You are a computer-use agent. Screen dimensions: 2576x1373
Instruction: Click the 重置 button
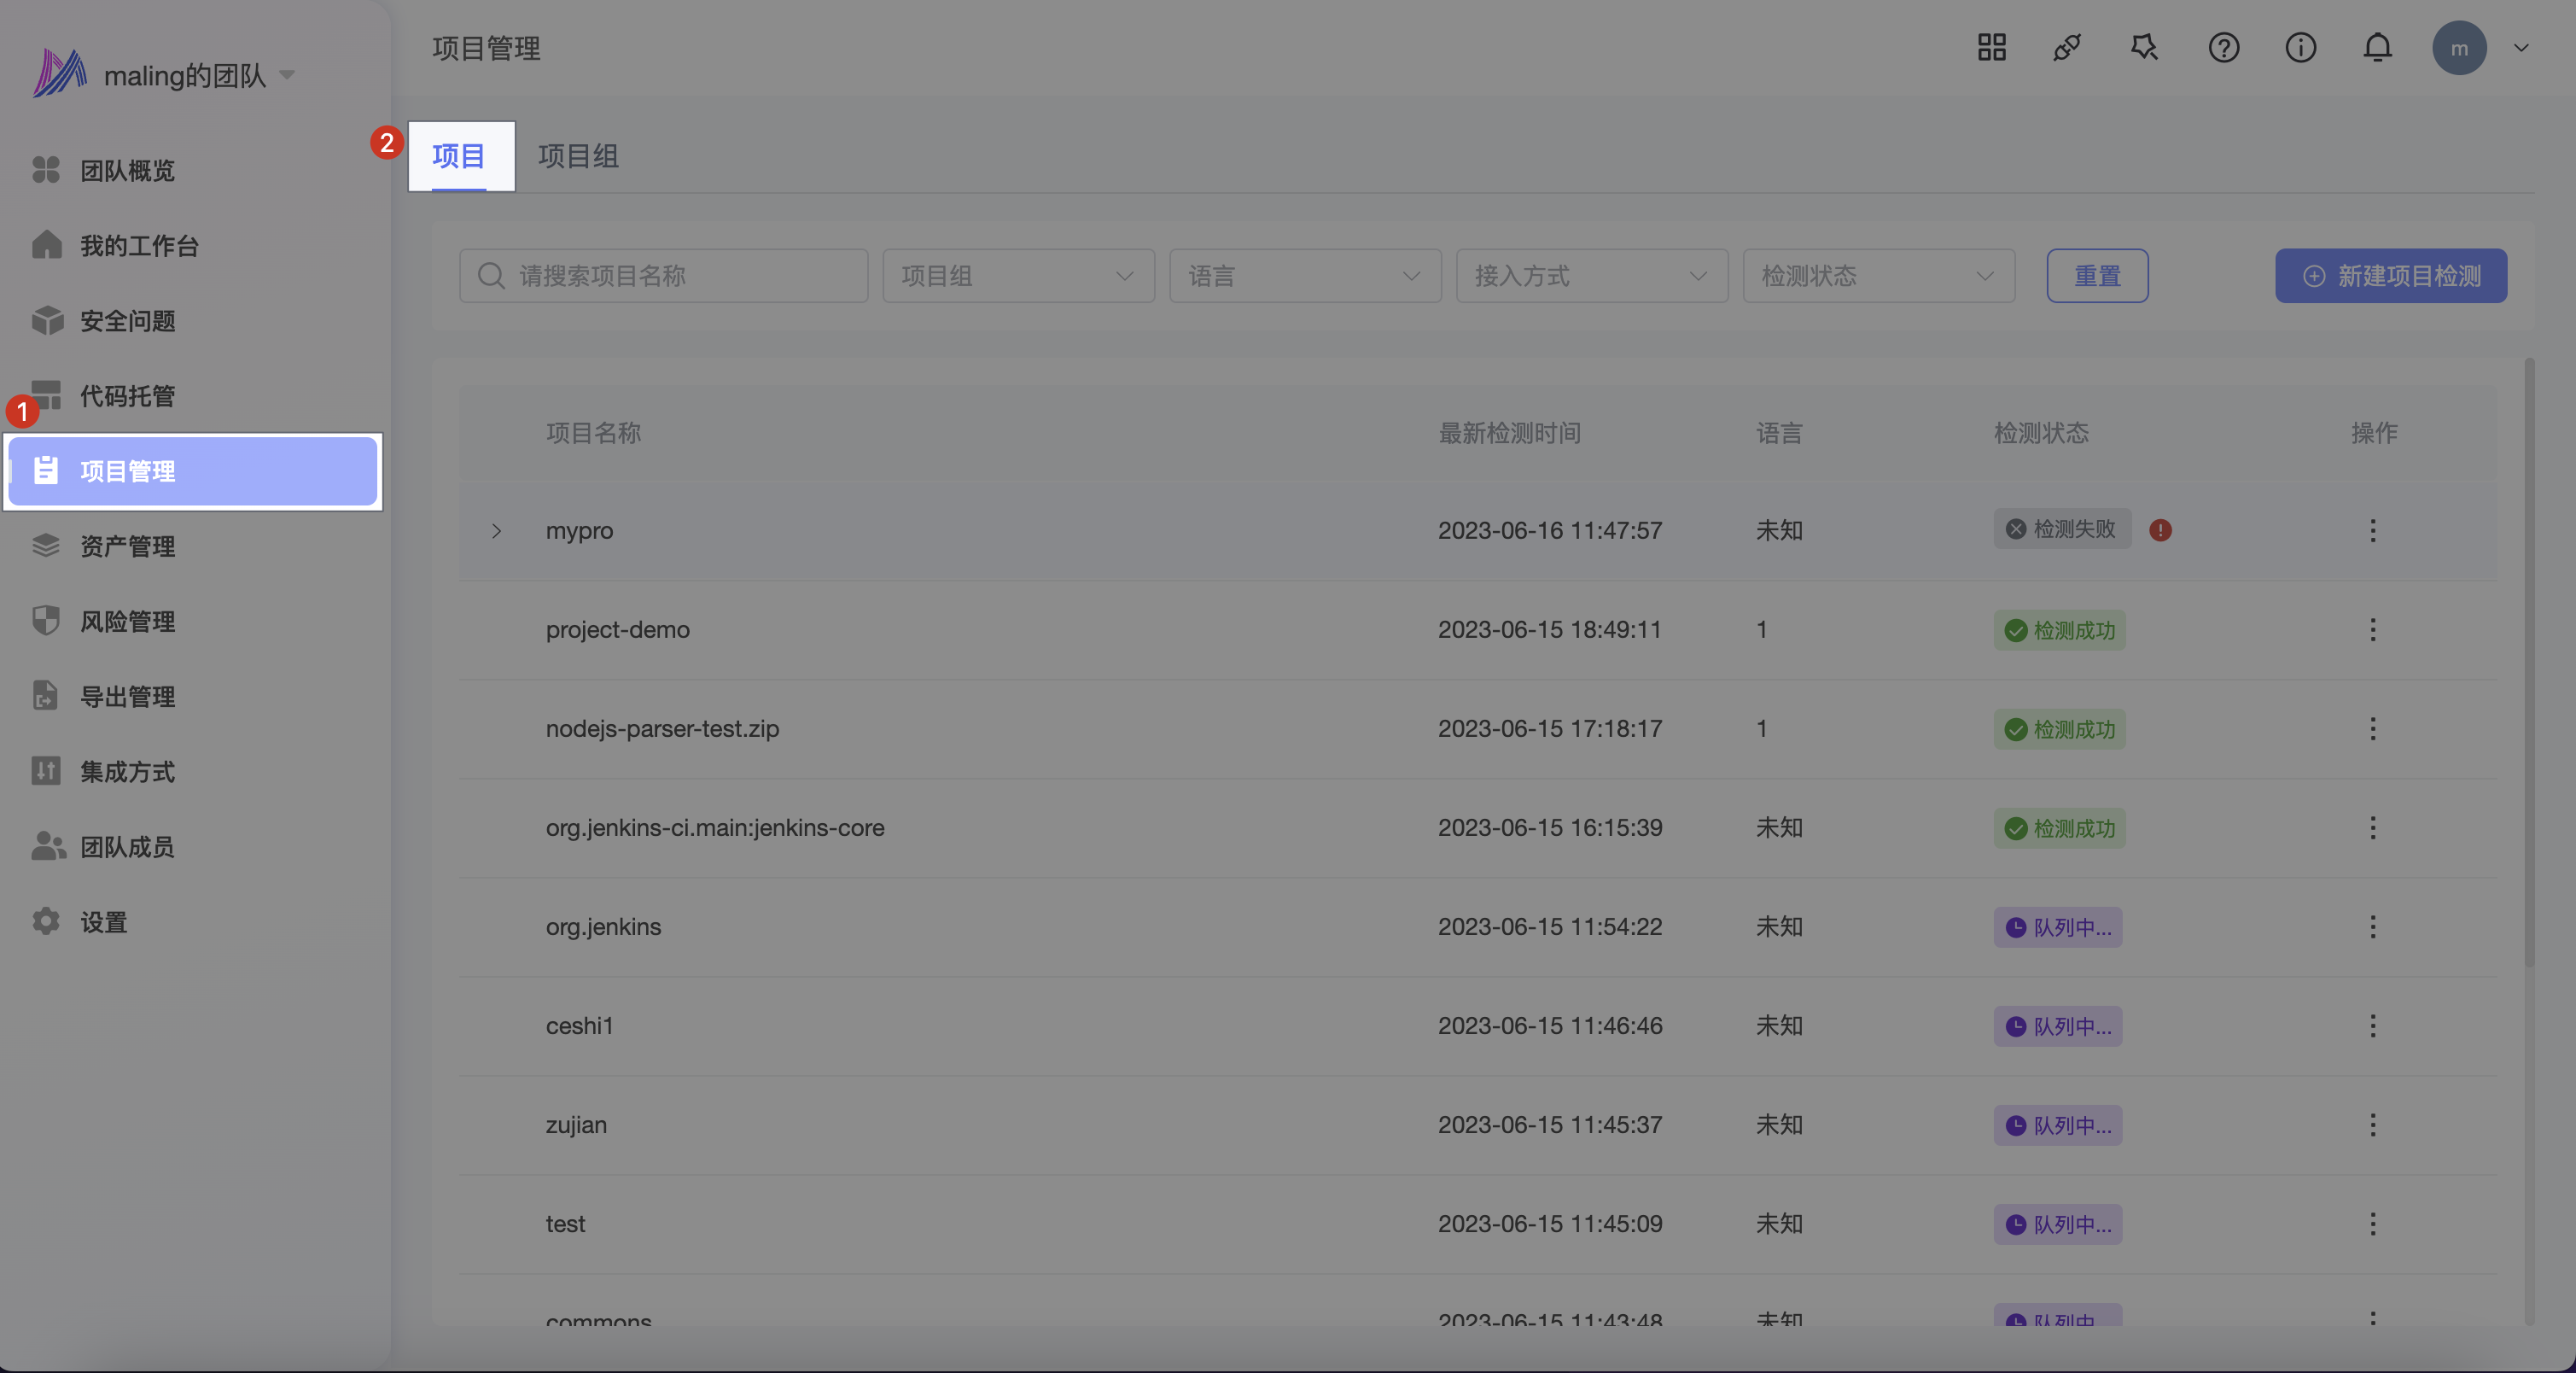tap(2097, 276)
